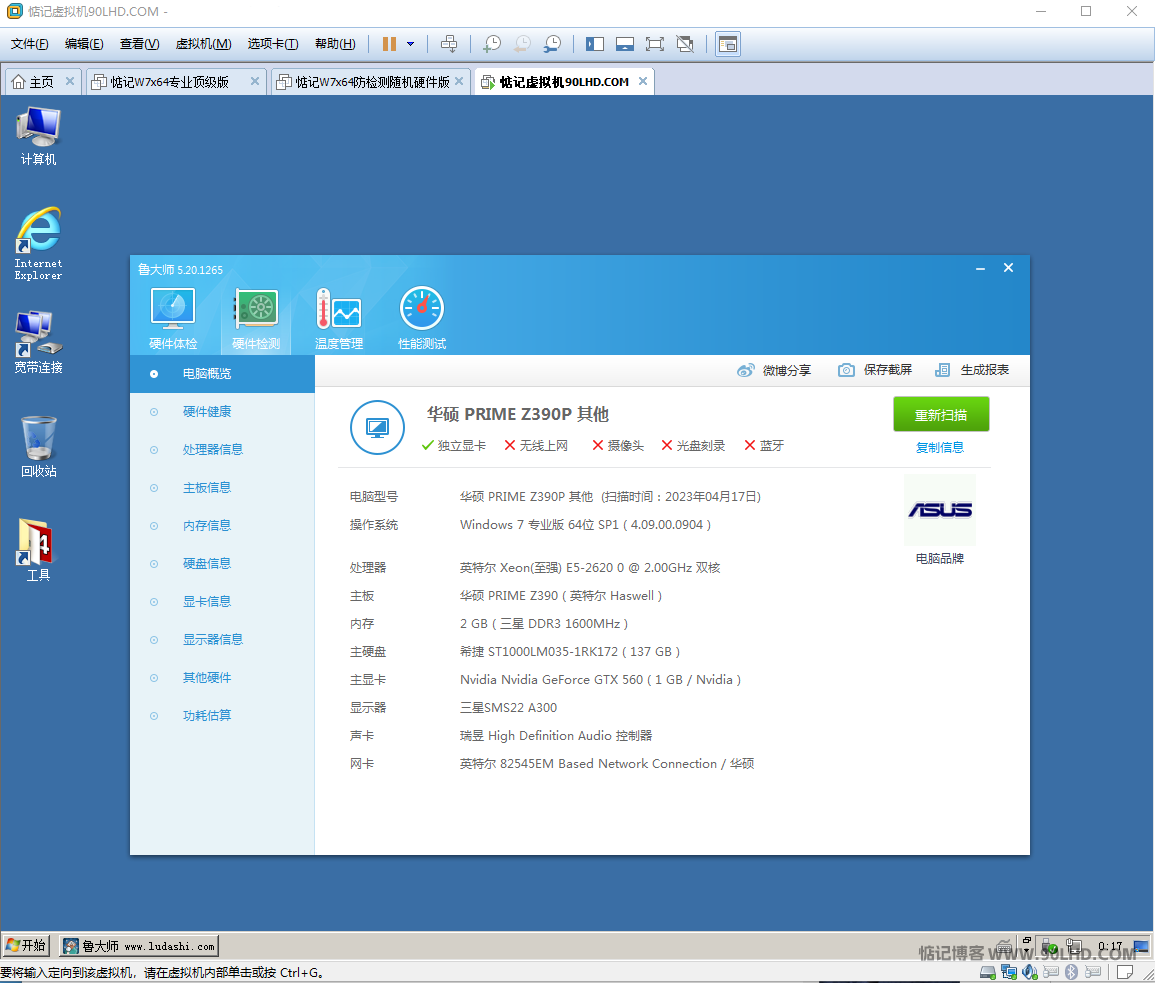Screen dimensions: 1155x983
Task: Click 微博分享 share button
Action: pyautogui.click(x=774, y=370)
